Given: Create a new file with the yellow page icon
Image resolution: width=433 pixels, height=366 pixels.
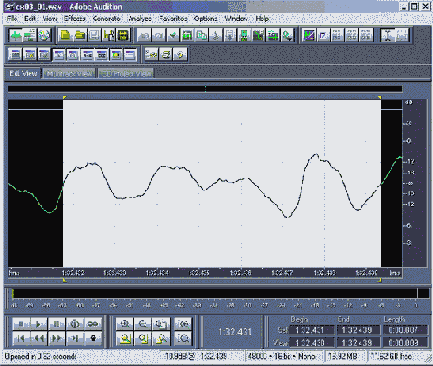Looking at the screenshot, I should pyautogui.click(x=66, y=35).
